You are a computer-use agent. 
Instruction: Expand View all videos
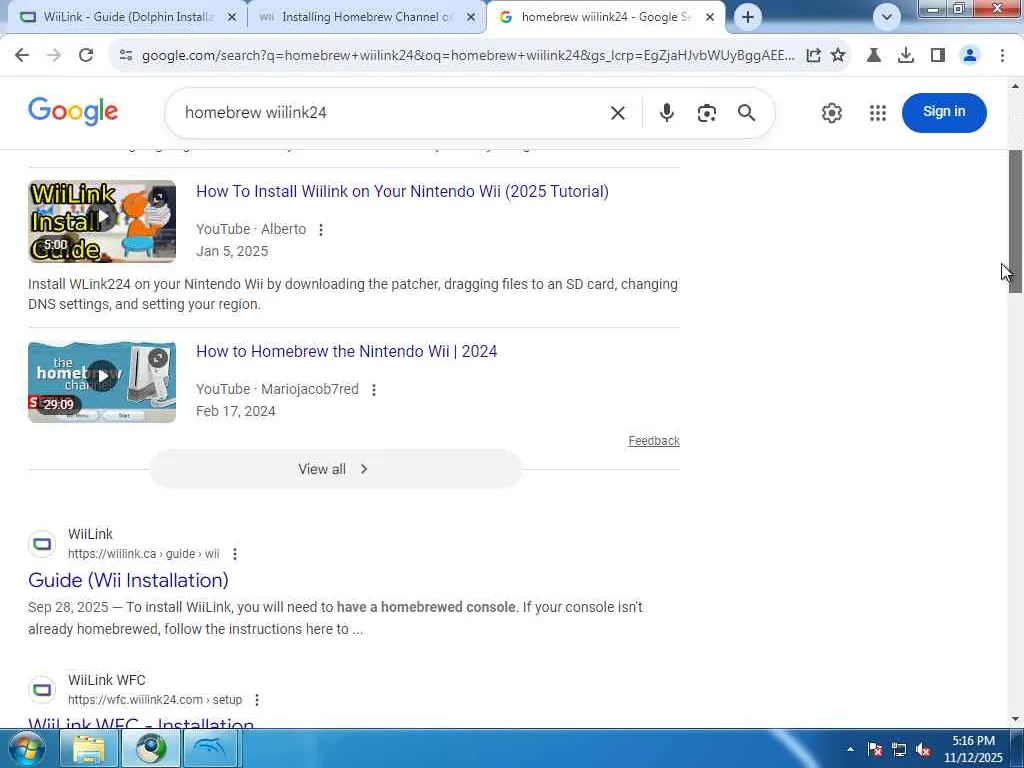pos(336,470)
